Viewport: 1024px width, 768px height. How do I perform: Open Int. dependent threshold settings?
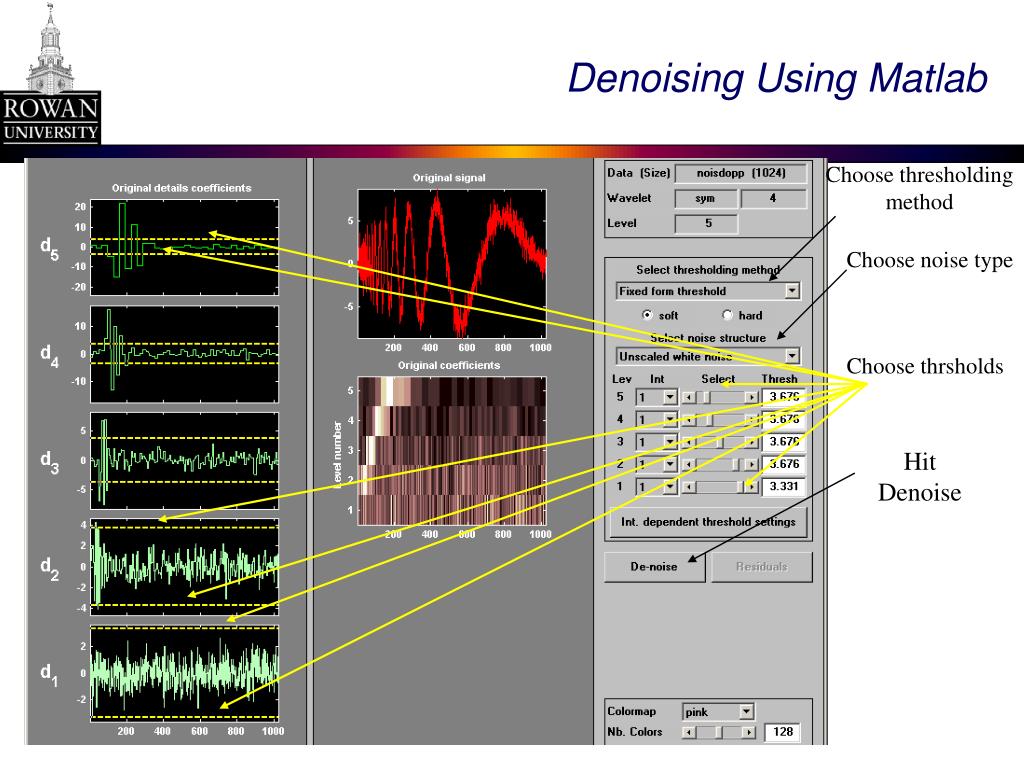tap(709, 522)
